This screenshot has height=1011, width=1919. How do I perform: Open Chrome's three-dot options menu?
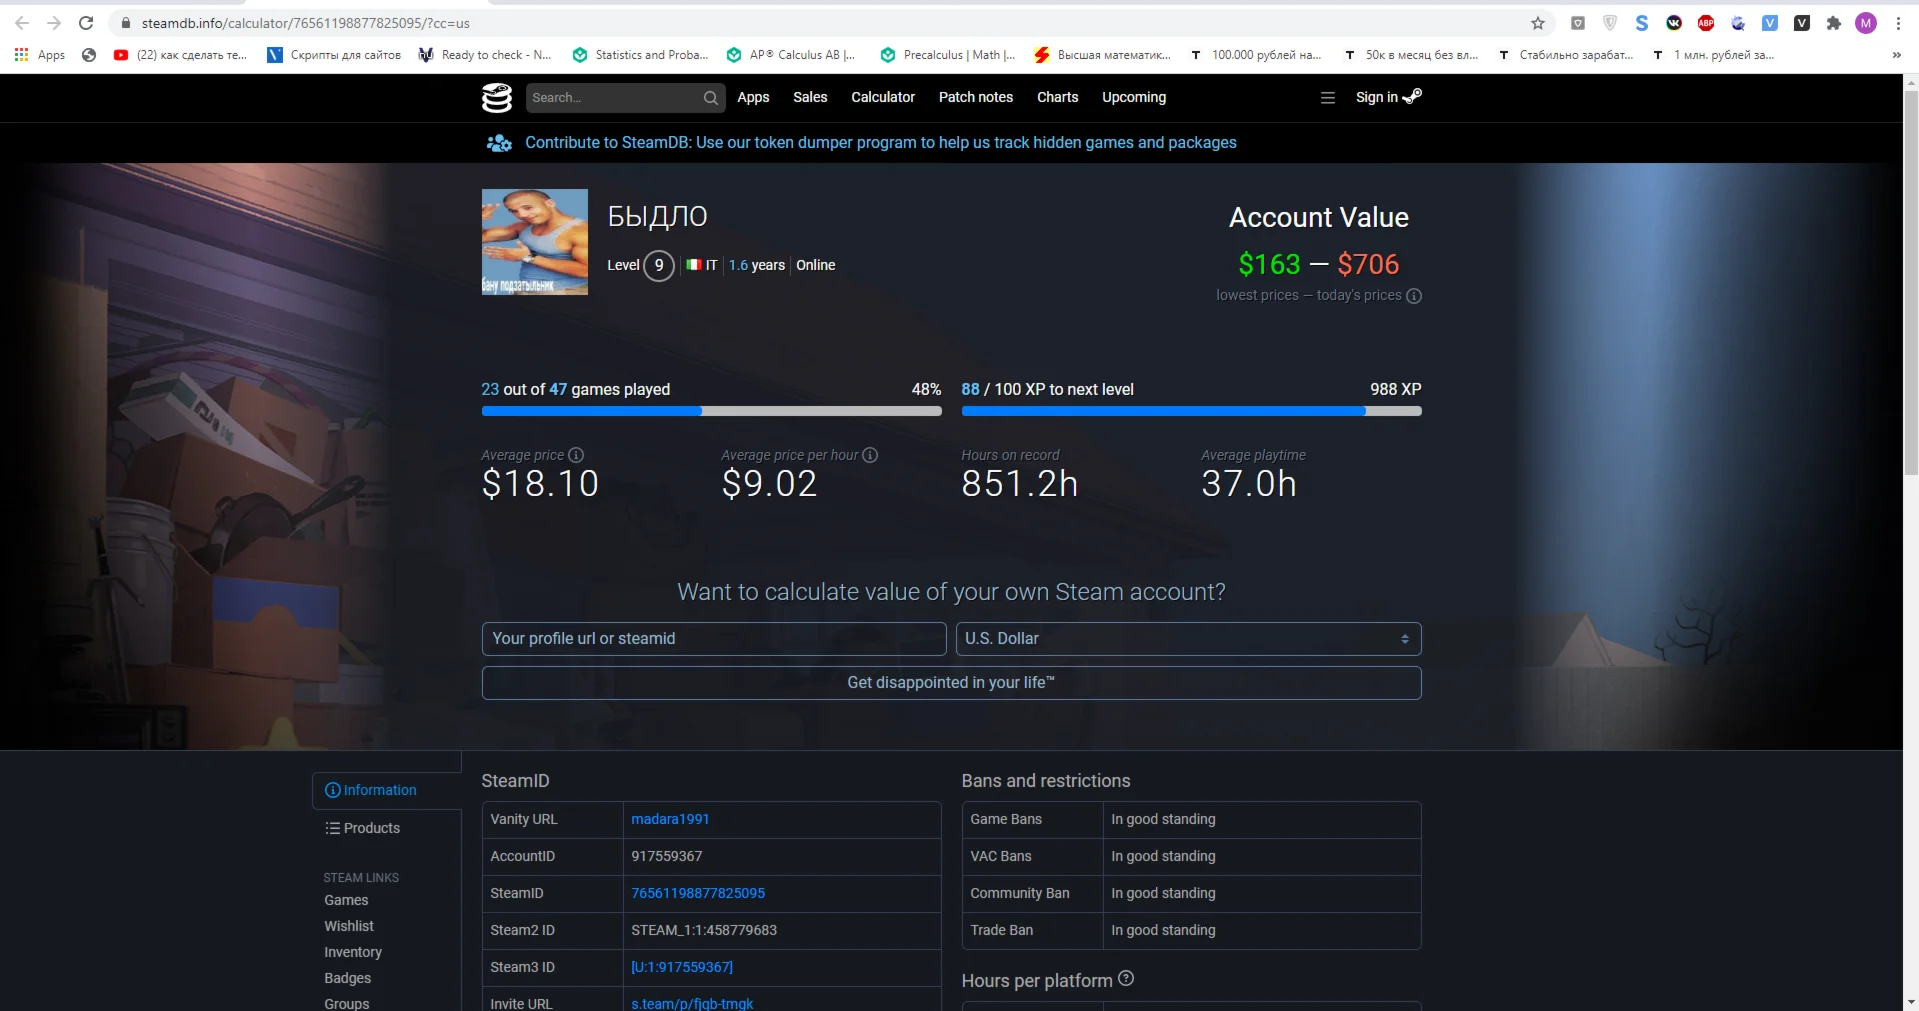click(1898, 22)
